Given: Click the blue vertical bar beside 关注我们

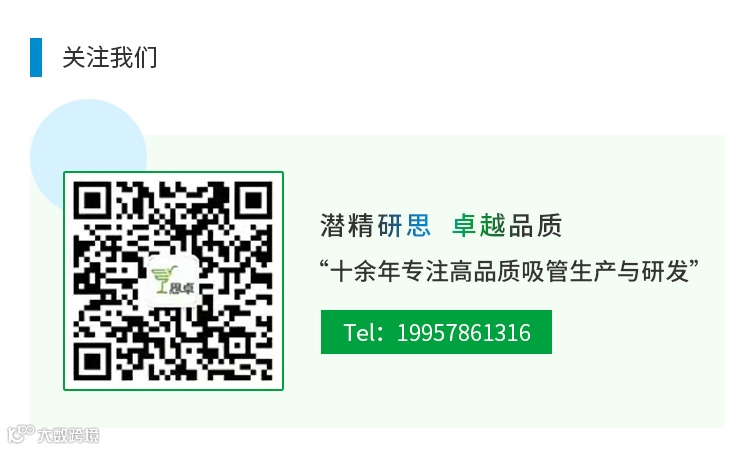Looking at the screenshot, I should tap(36, 57).
